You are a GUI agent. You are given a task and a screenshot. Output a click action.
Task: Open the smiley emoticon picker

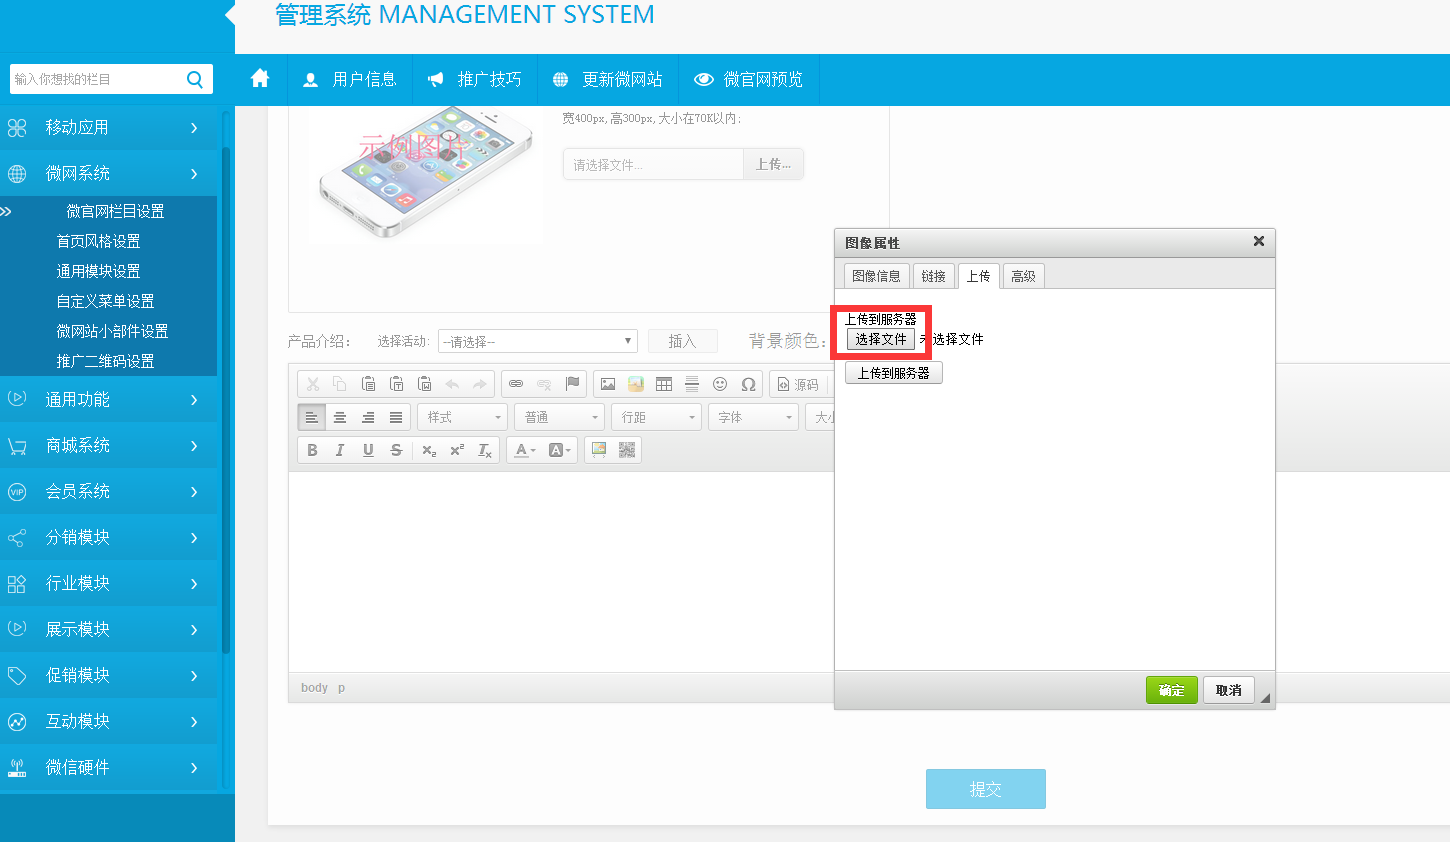coord(720,384)
